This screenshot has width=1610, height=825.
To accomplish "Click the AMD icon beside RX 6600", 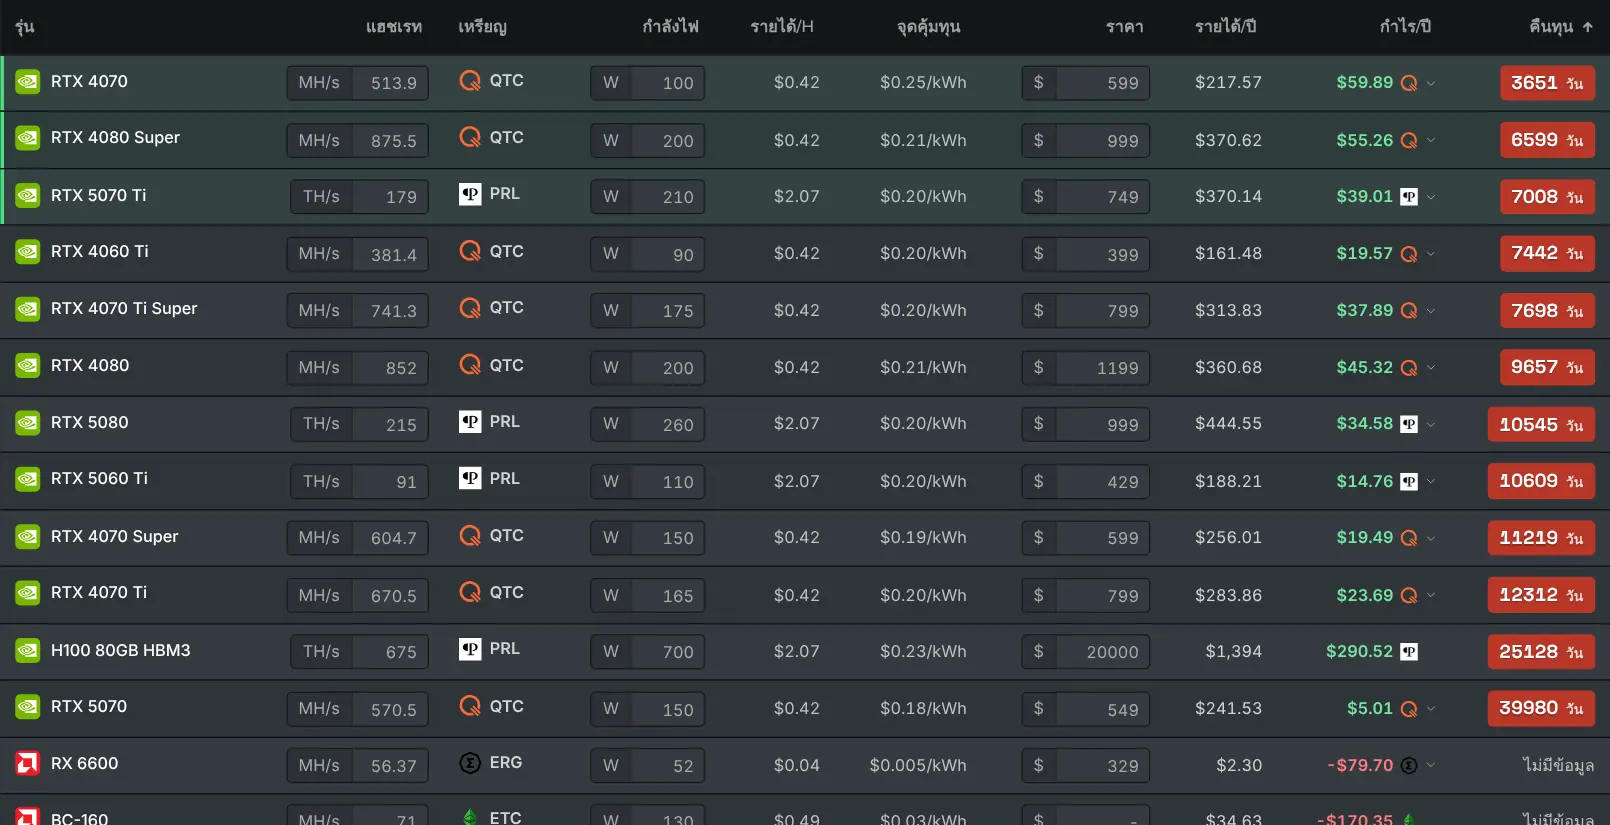I will pos(27,764).
